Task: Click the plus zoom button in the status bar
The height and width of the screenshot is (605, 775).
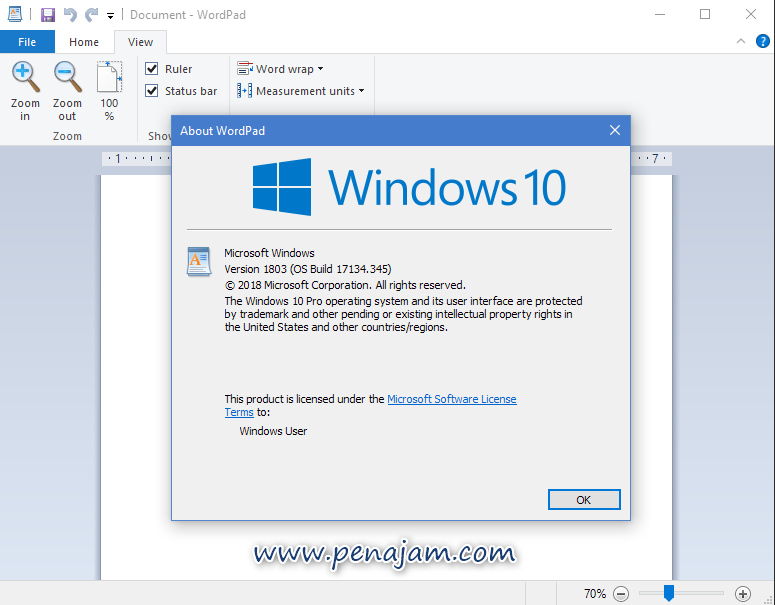Action: click(x=743, y=594)
